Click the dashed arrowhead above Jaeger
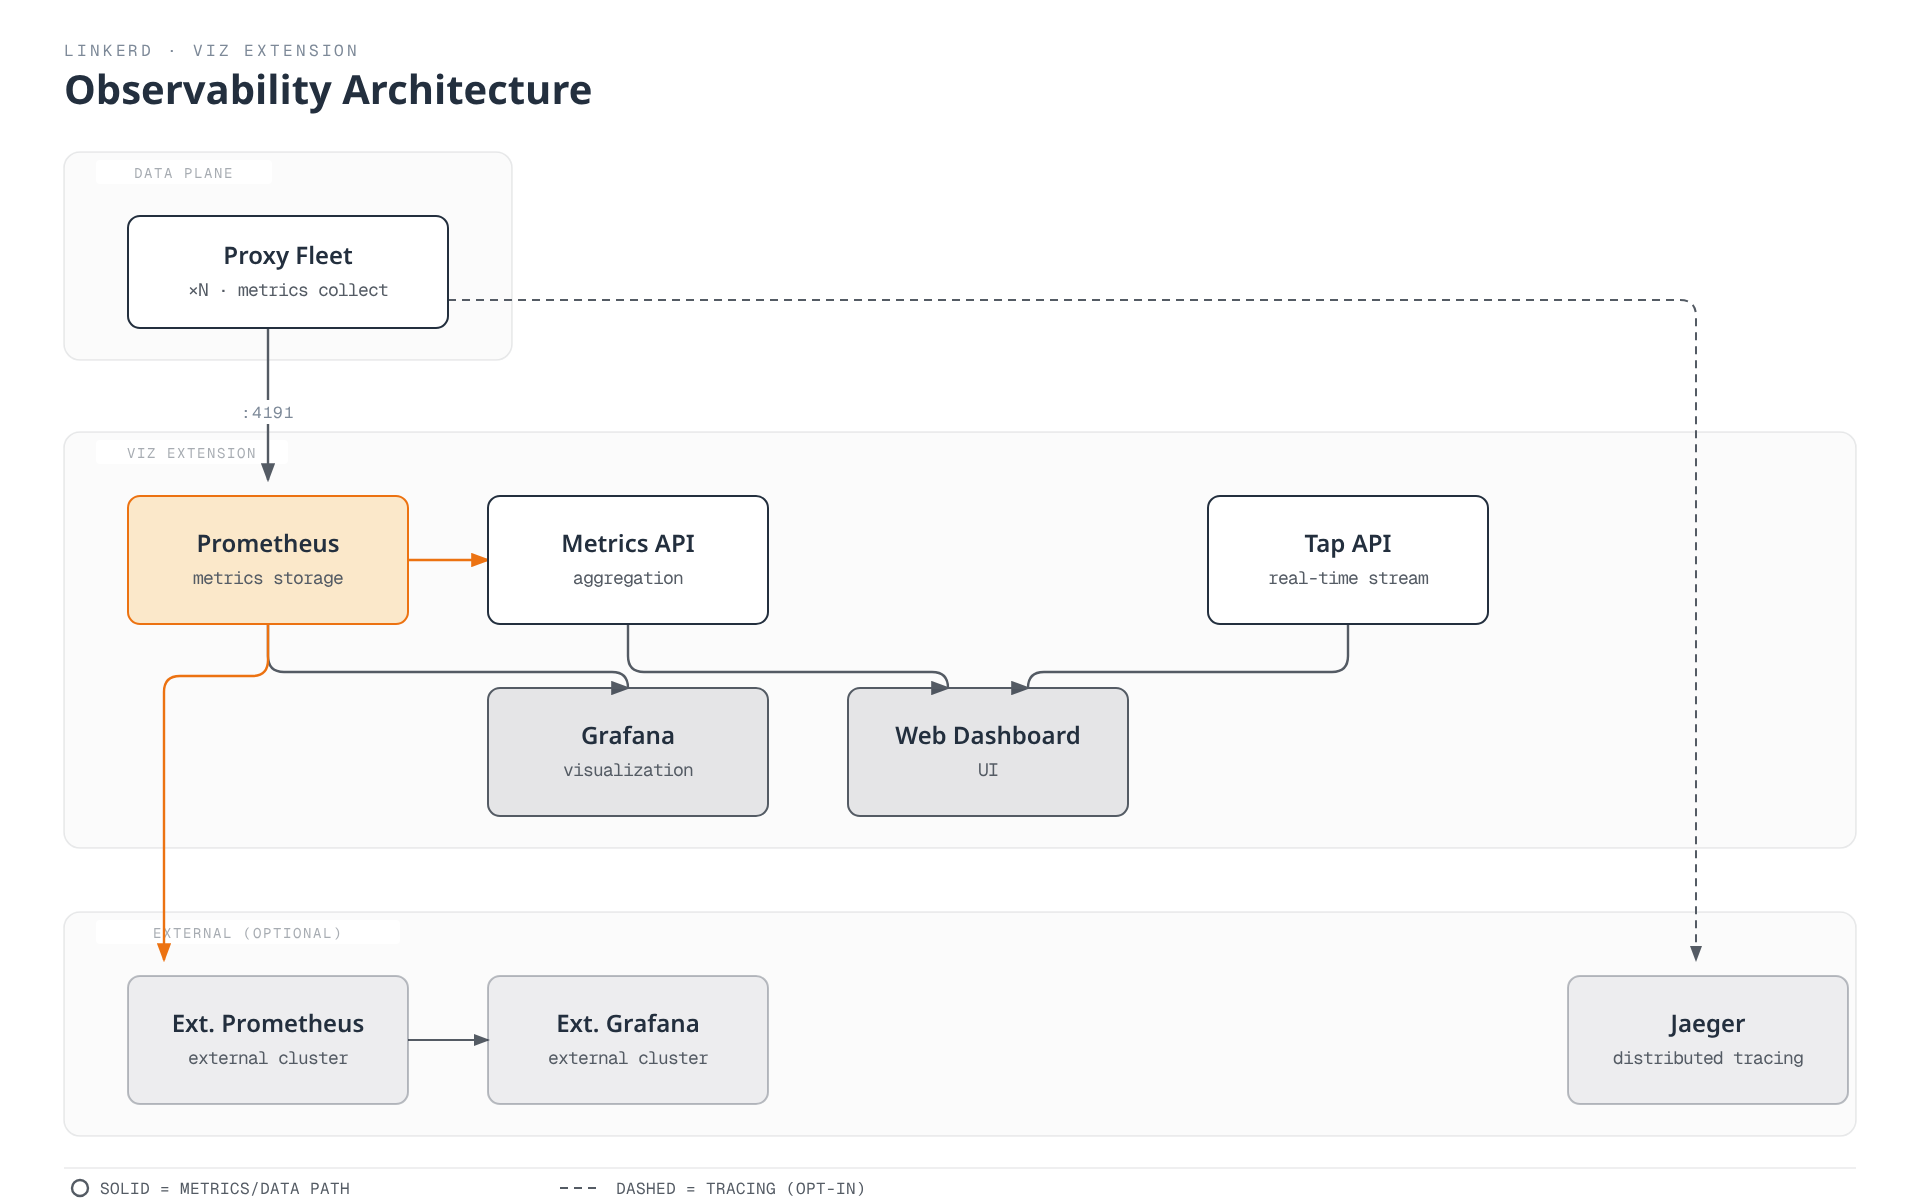The height and width of the screenshot is (1200, 1920). [1696, 954]
